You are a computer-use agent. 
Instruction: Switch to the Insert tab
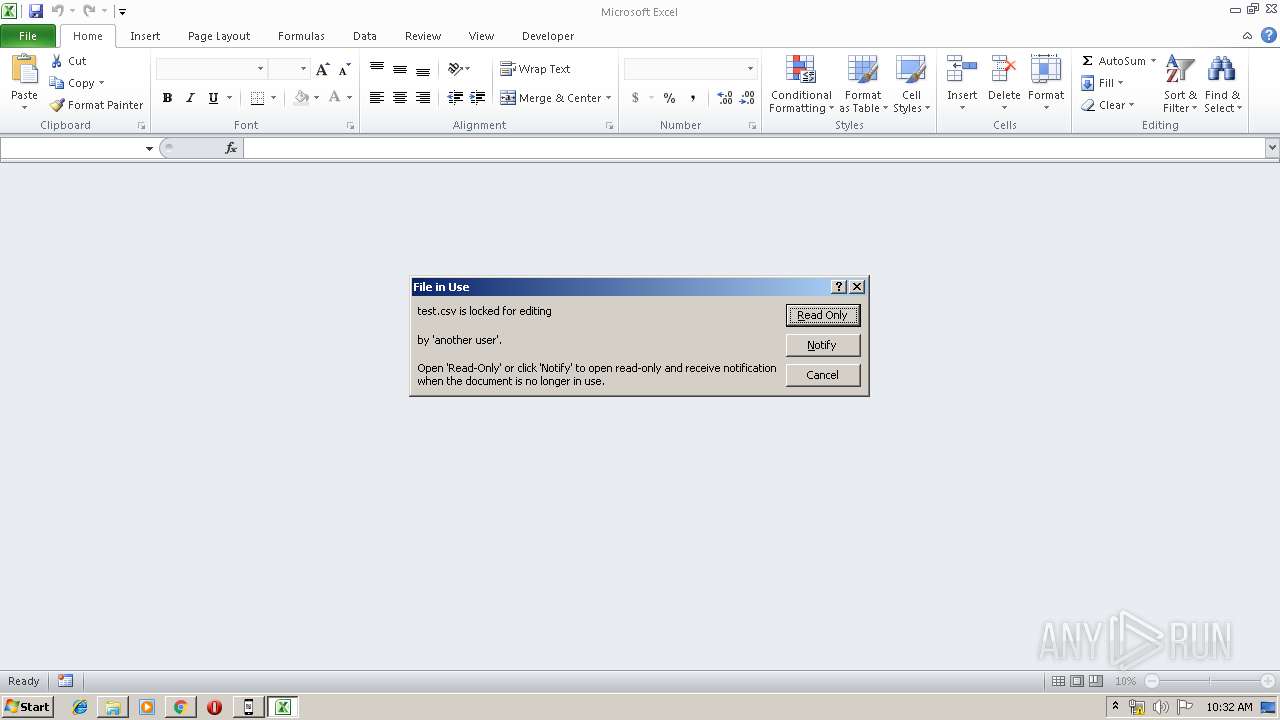[x=145, y=36]
